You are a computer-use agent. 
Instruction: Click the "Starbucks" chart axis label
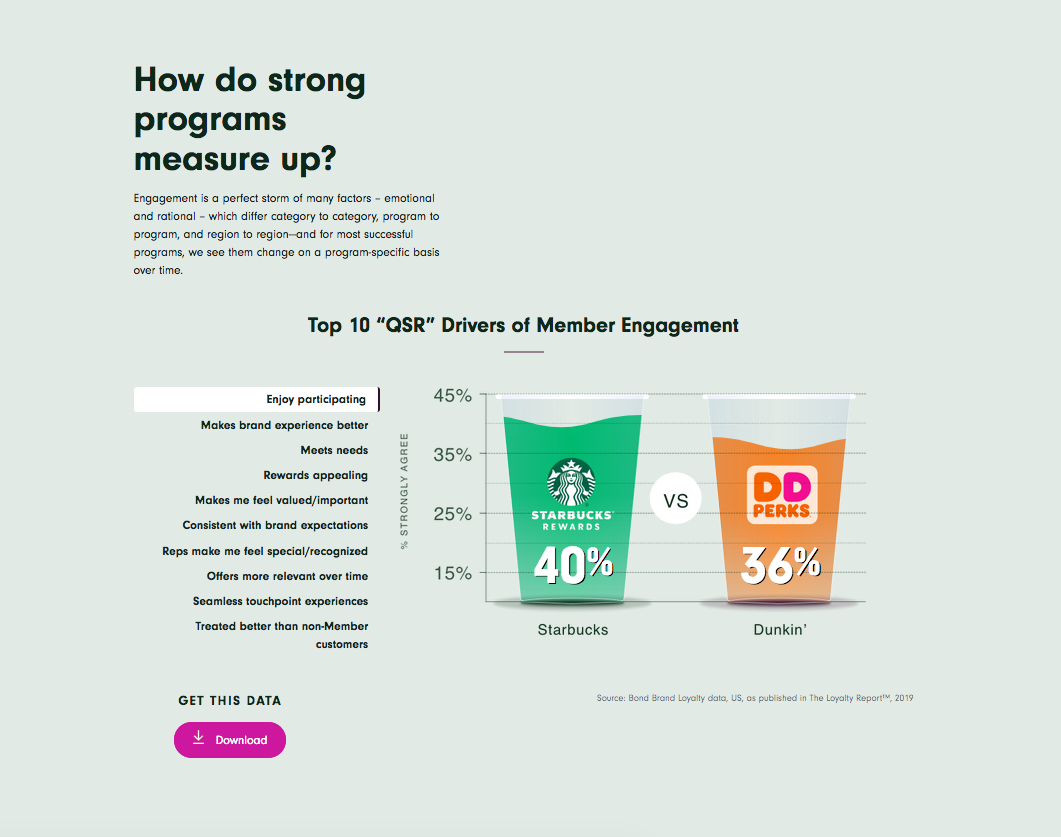click(573, 630)
